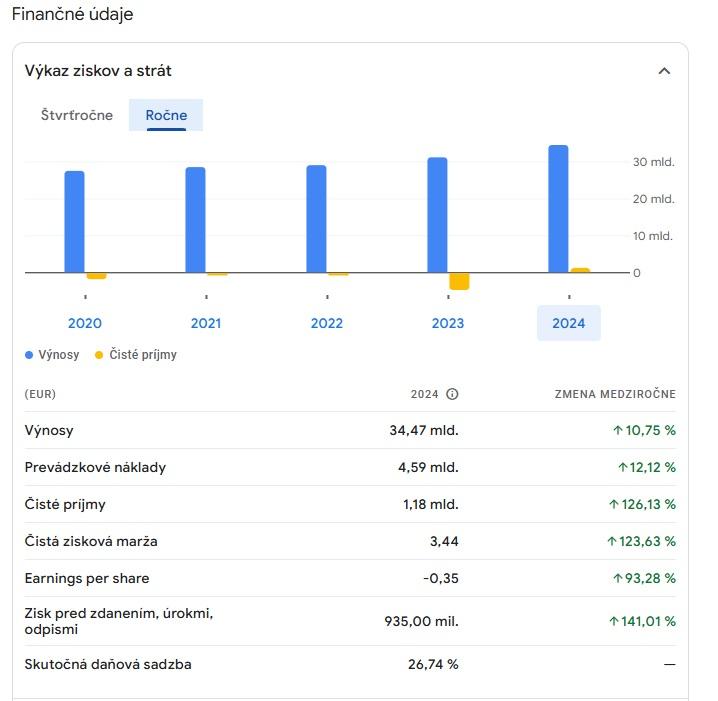Screen dimensions: 718x701
Task: Click the green up arrow beside 141,01 %
Action: [612, 621]
